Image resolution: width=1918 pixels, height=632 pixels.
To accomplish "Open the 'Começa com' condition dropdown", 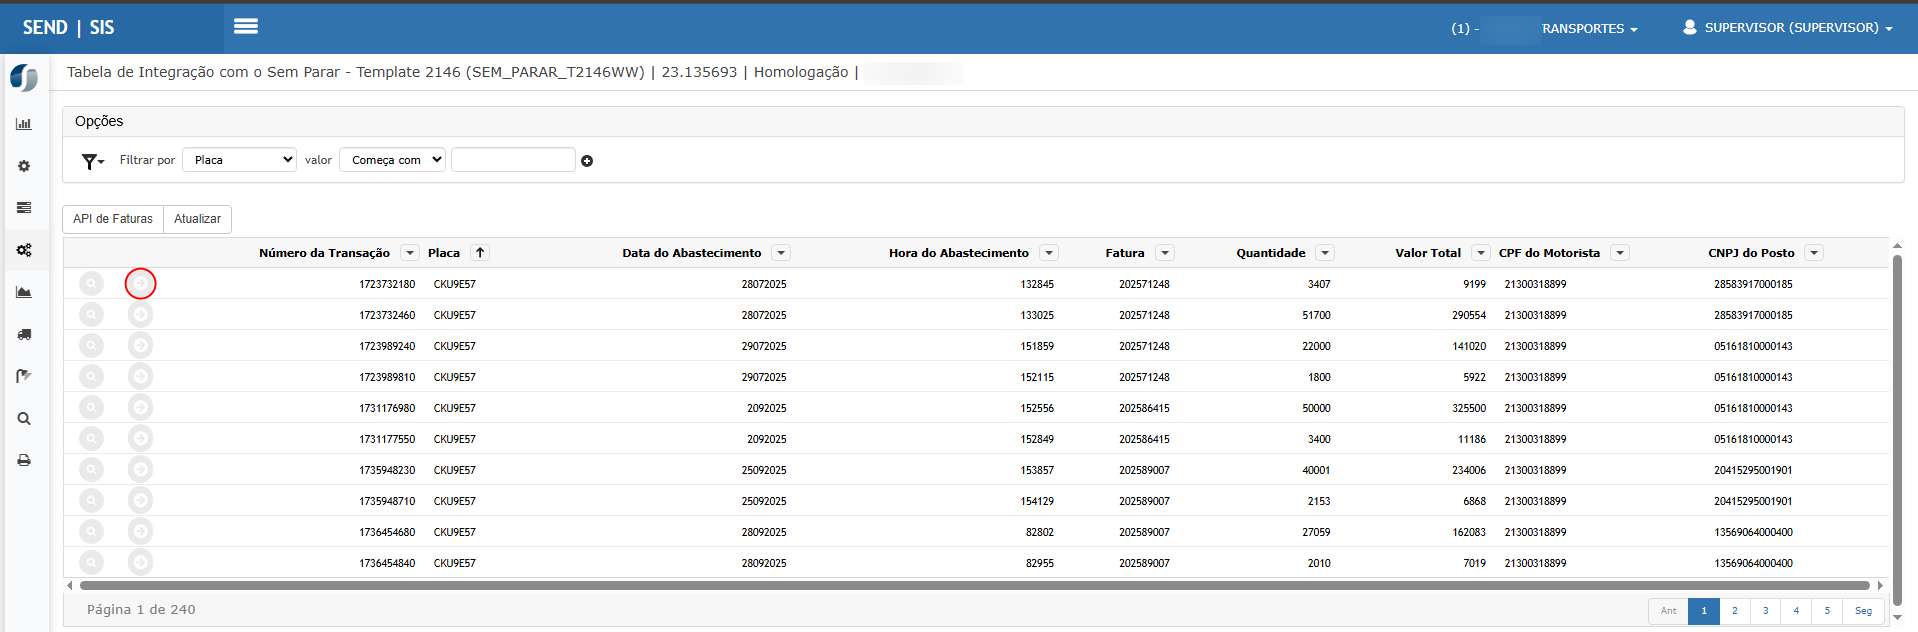I will (393, 160).
